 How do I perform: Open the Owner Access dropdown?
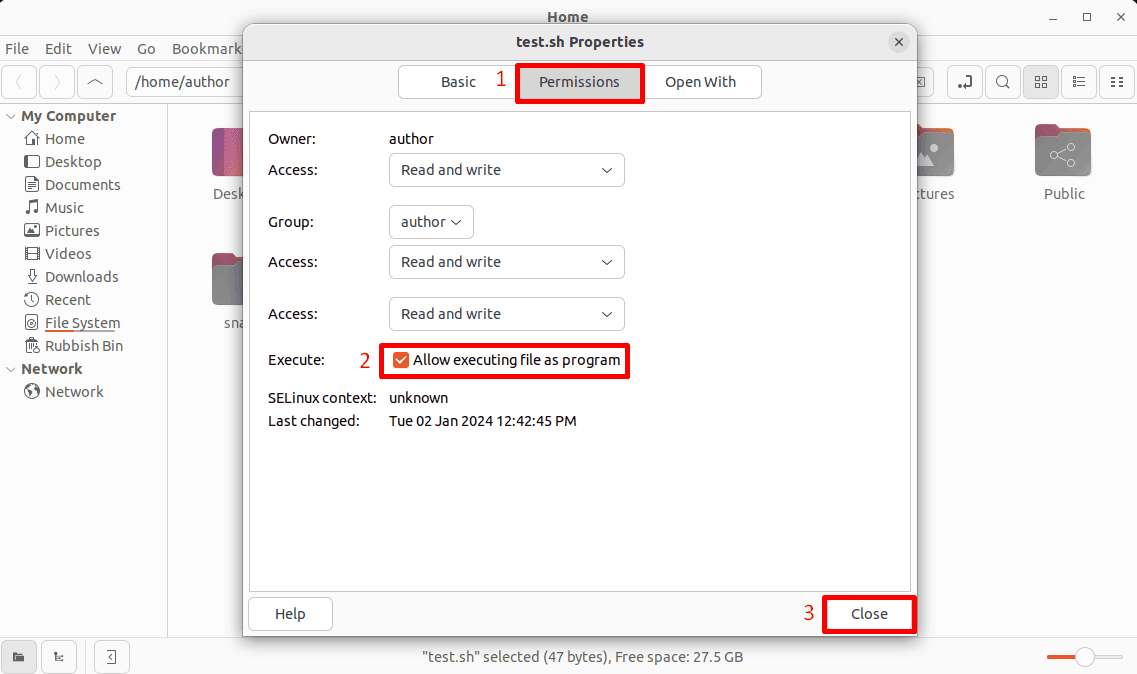pyautogui.click(x=506, y=170)
